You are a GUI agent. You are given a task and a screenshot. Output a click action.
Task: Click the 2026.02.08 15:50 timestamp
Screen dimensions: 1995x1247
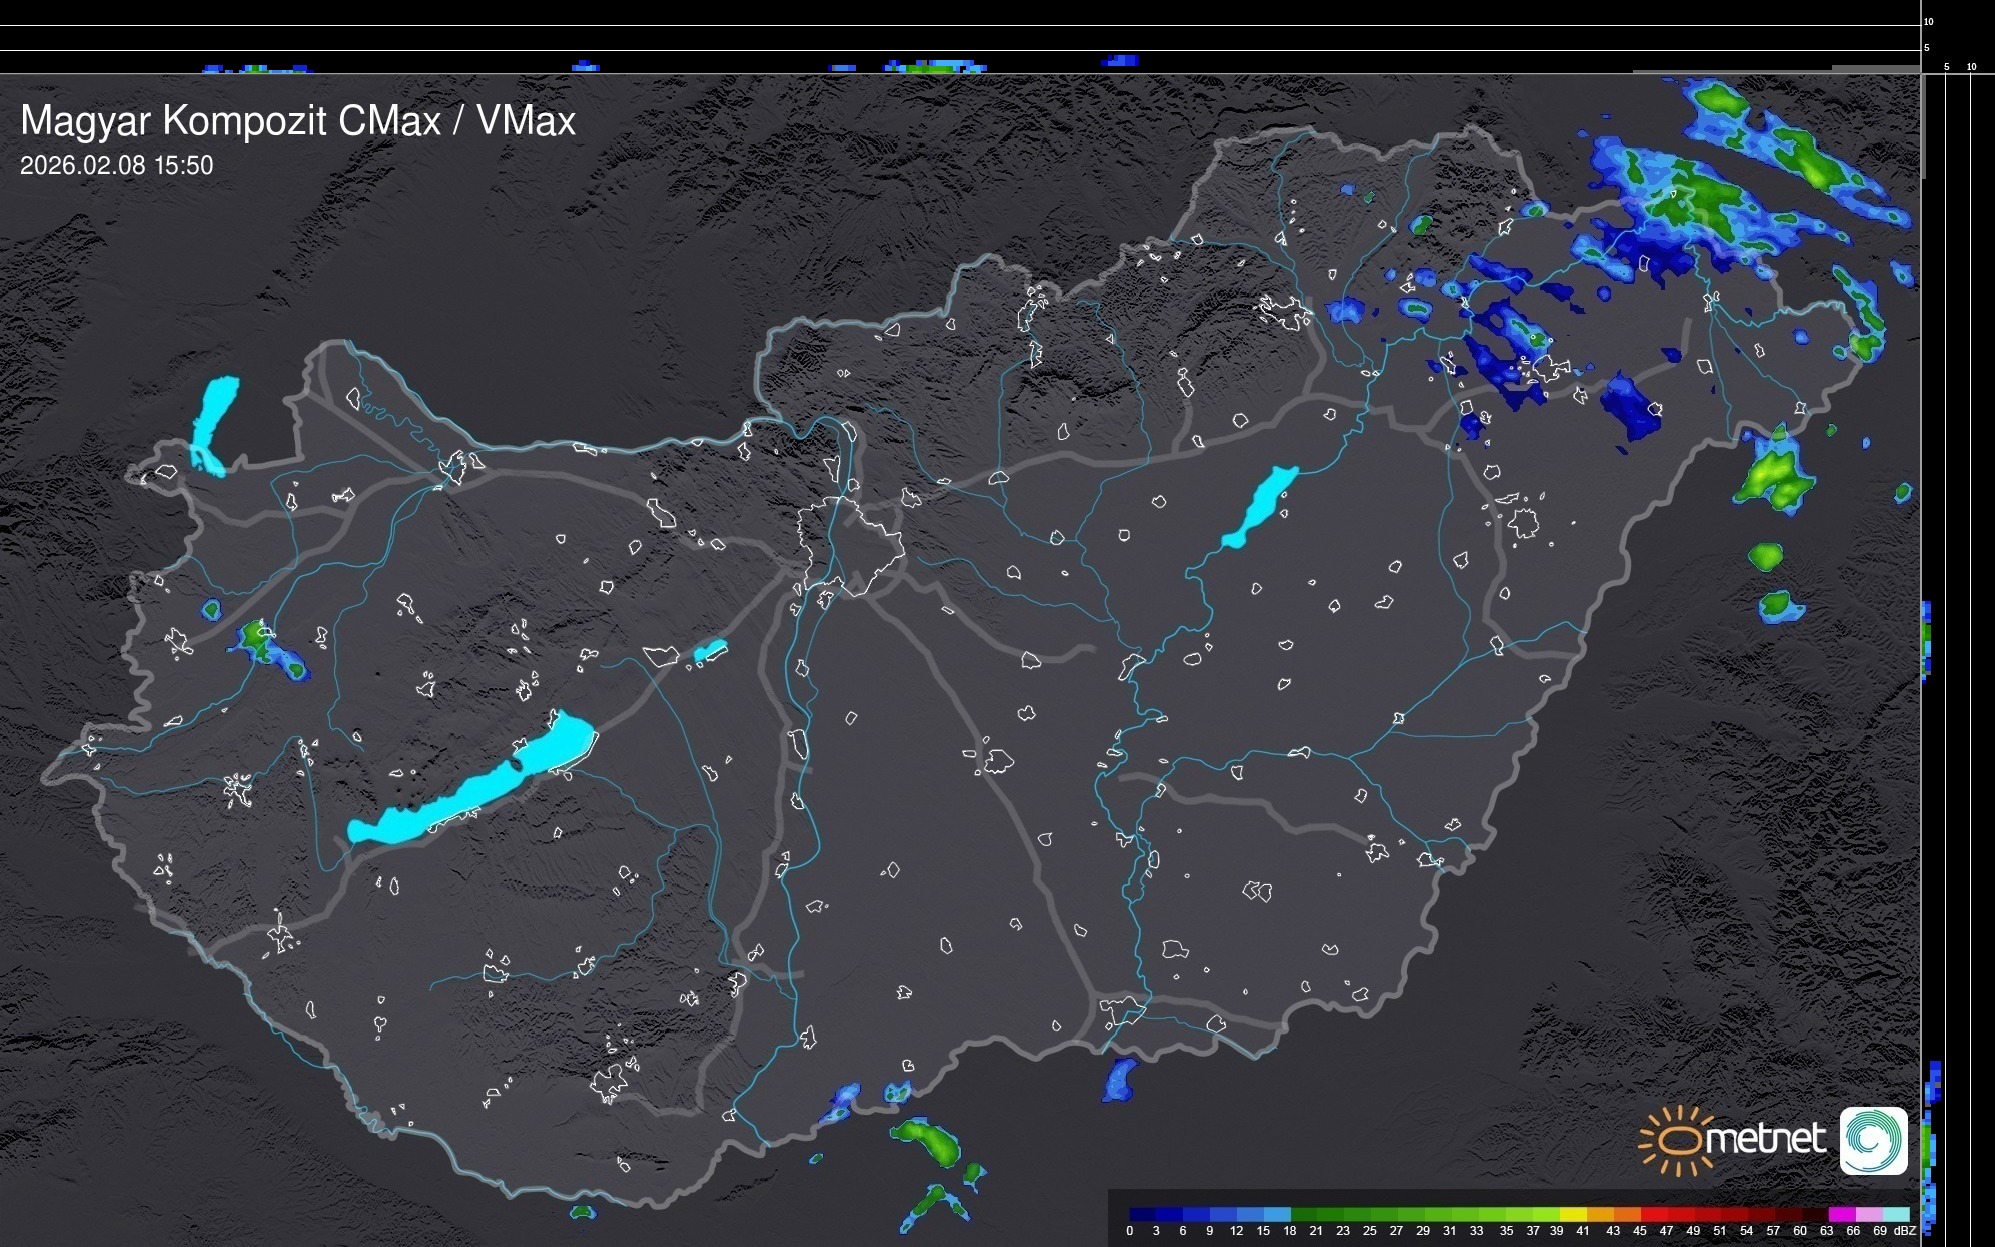tap(117, 166)
